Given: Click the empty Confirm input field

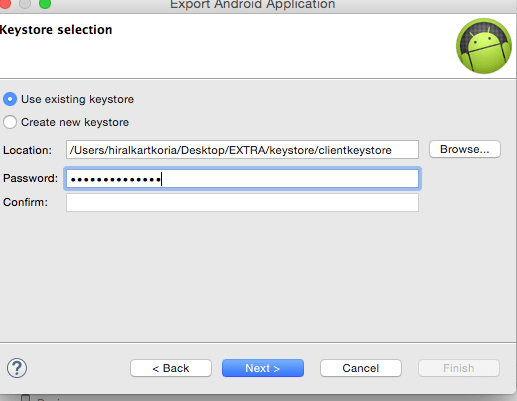Looking at the screenshot, I should click(x=242, y=203).
